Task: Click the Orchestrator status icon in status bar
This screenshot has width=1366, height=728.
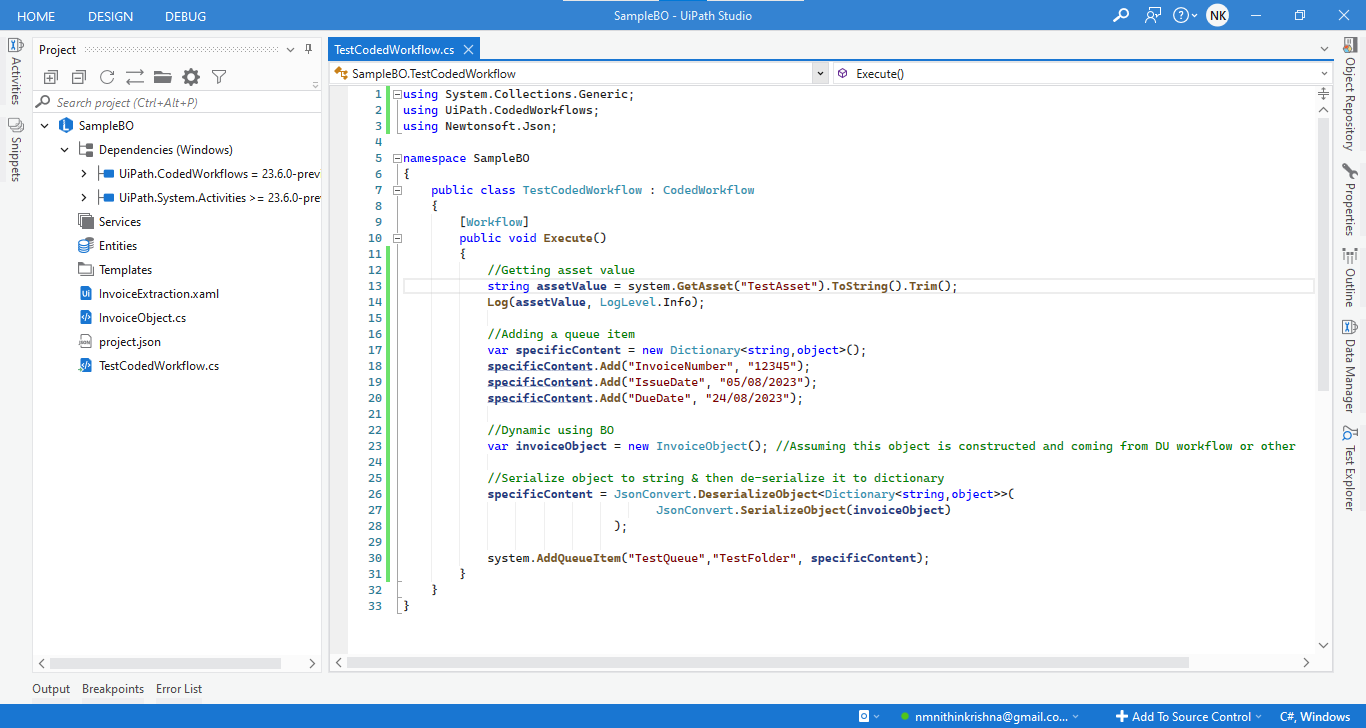Action: coord(864,716)
